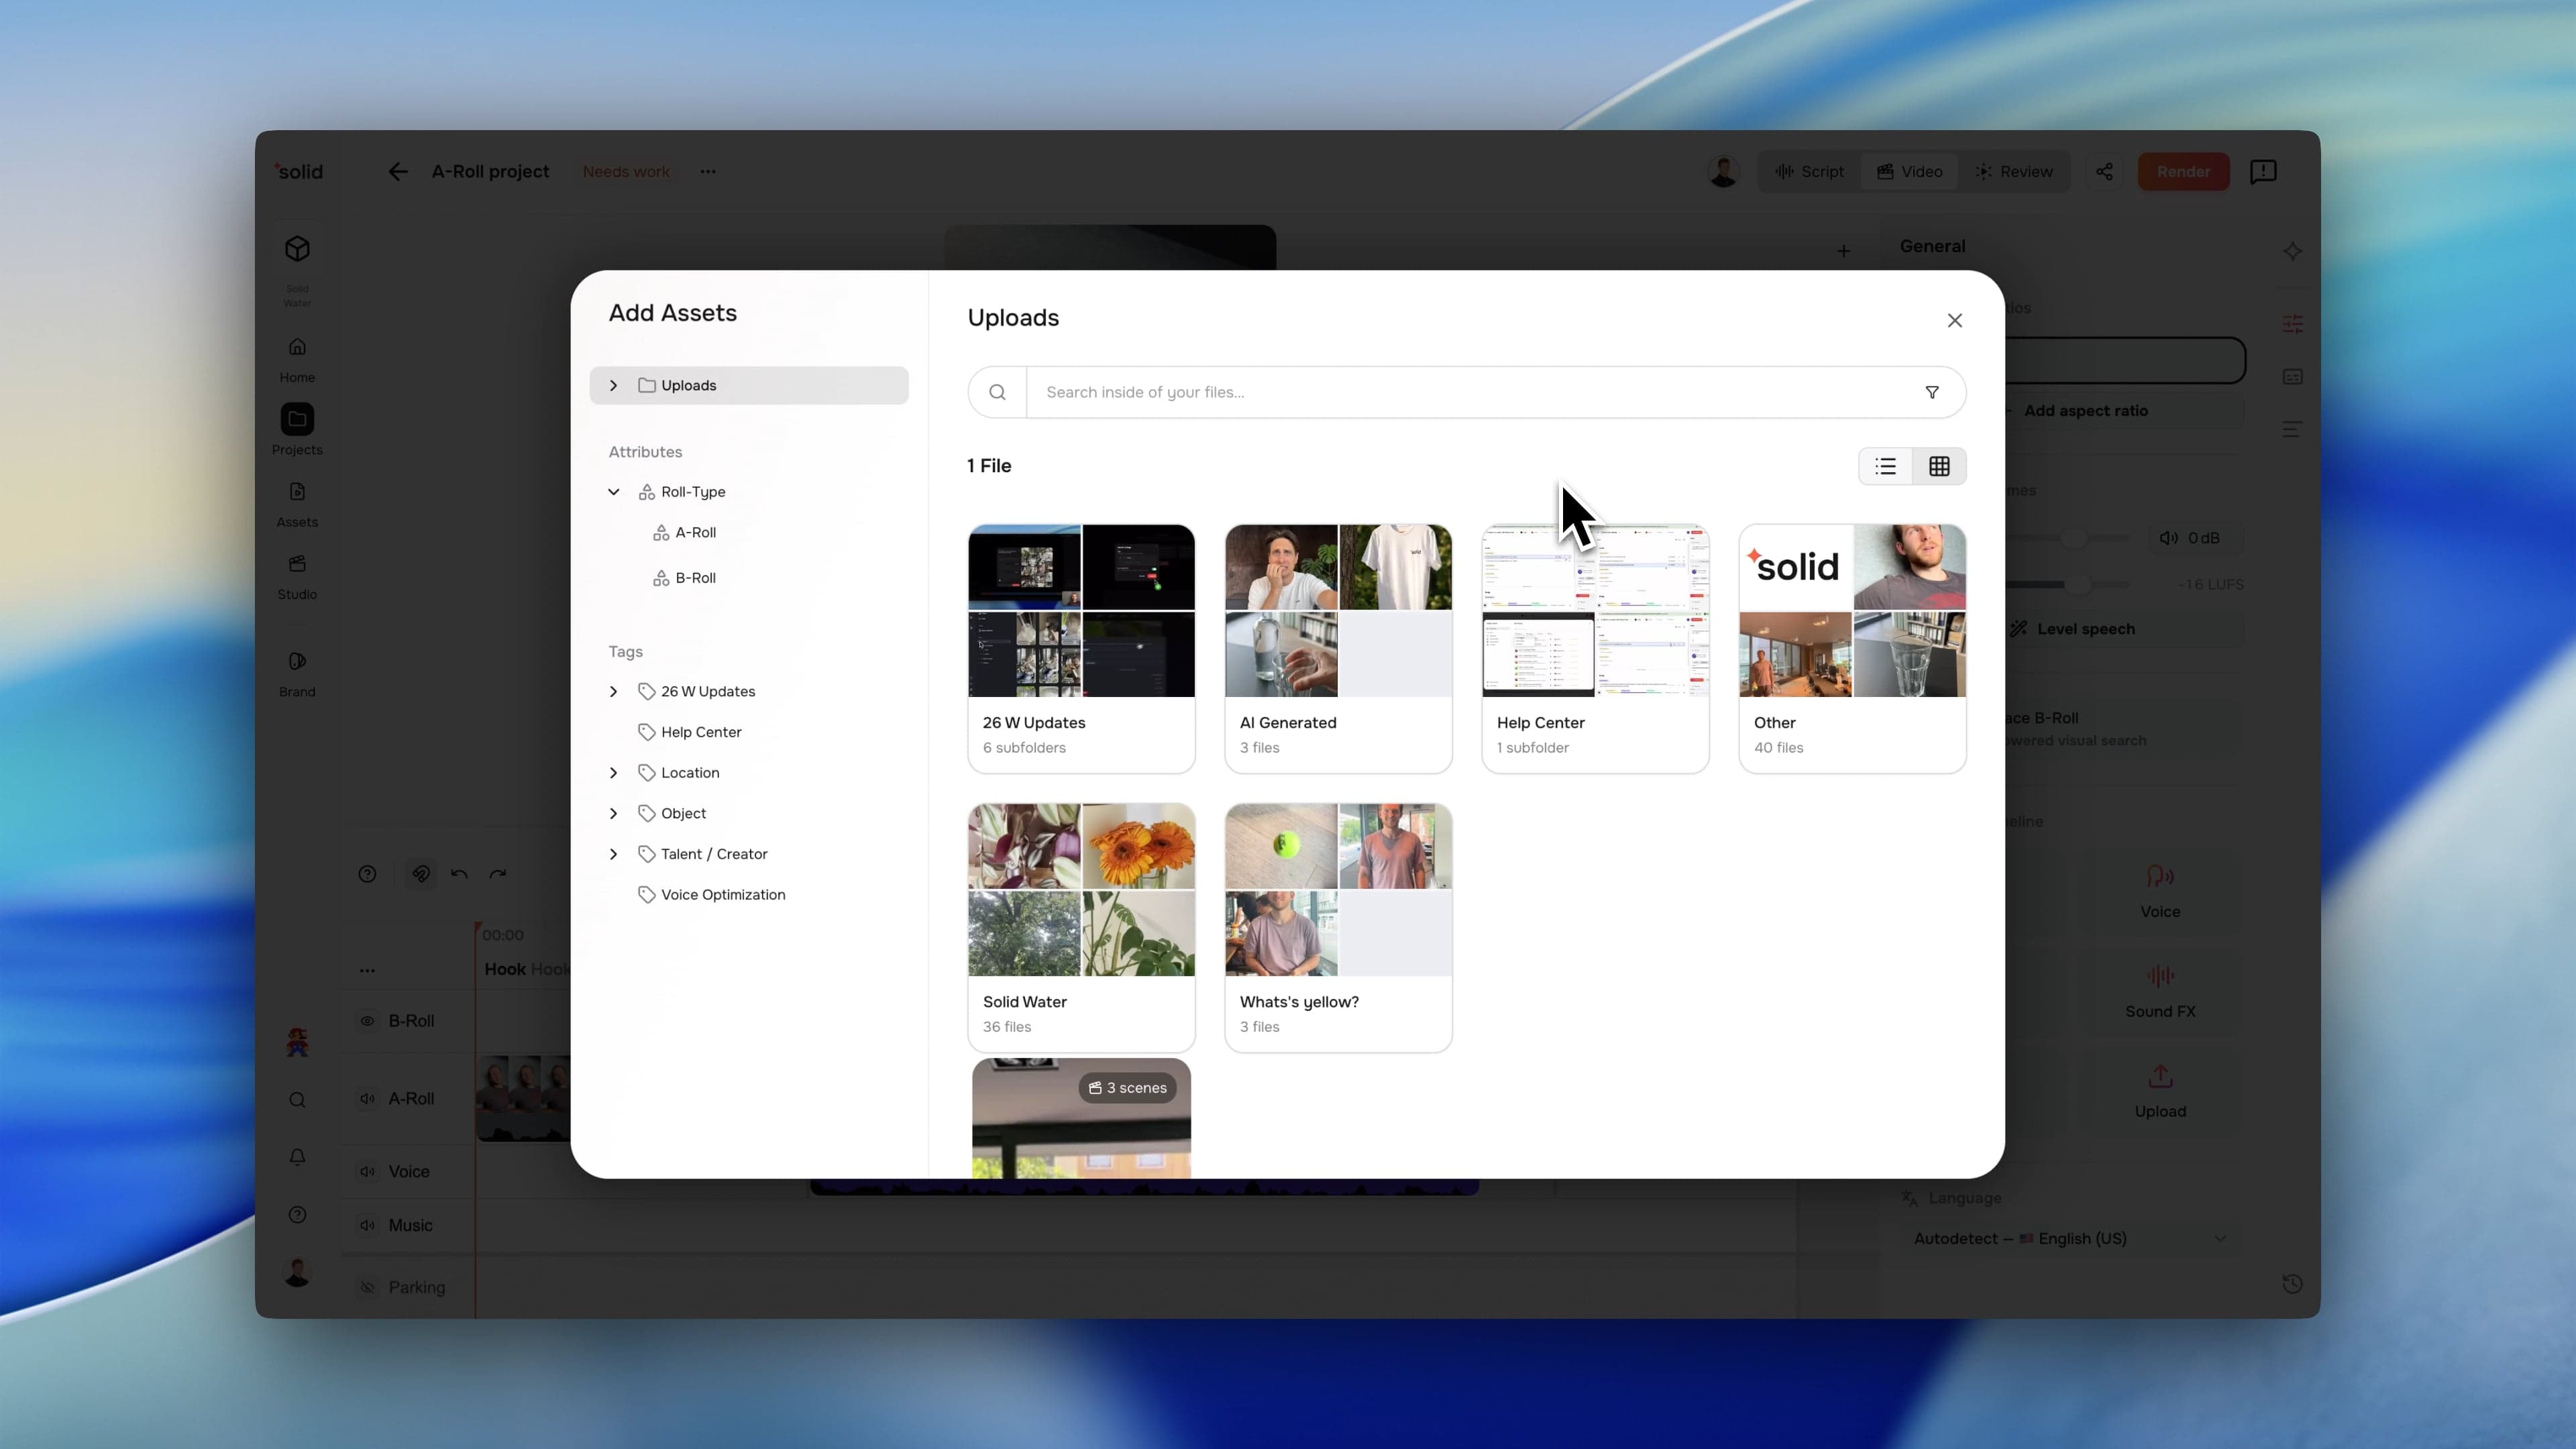2576x1449 pixels.
Task: Add Voice from the right panel
Action: [x=2160, y=892]
